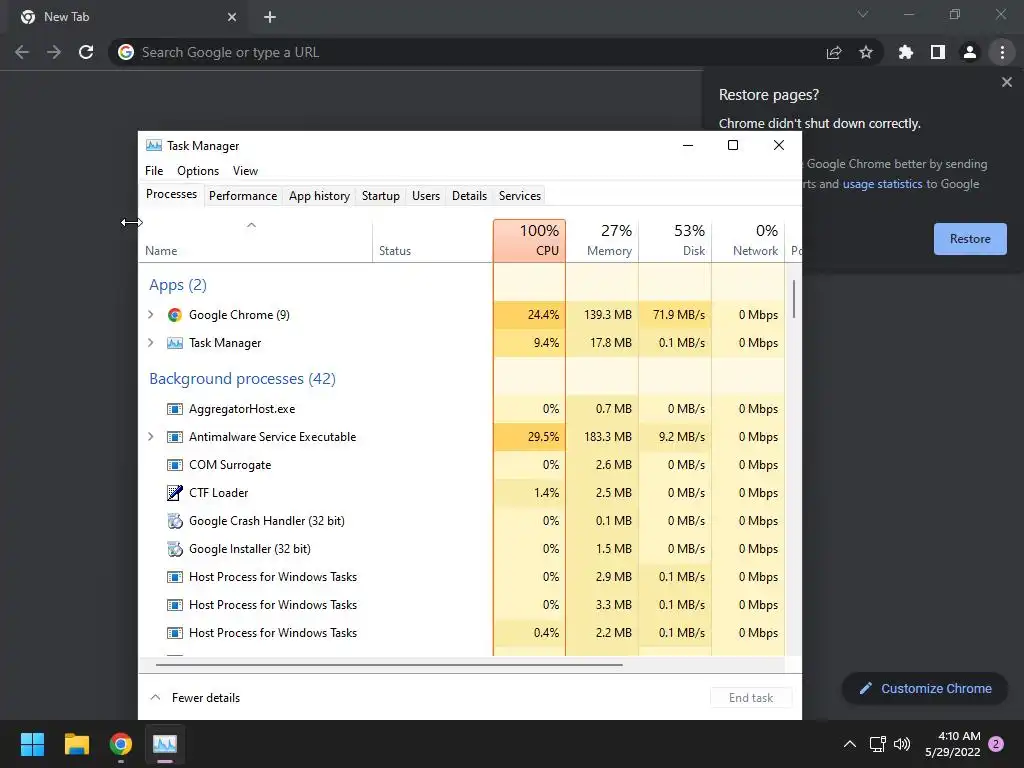The image size is (1024, 768).
Task: Dismiss the Restore pages popup
Action: 1006,82
